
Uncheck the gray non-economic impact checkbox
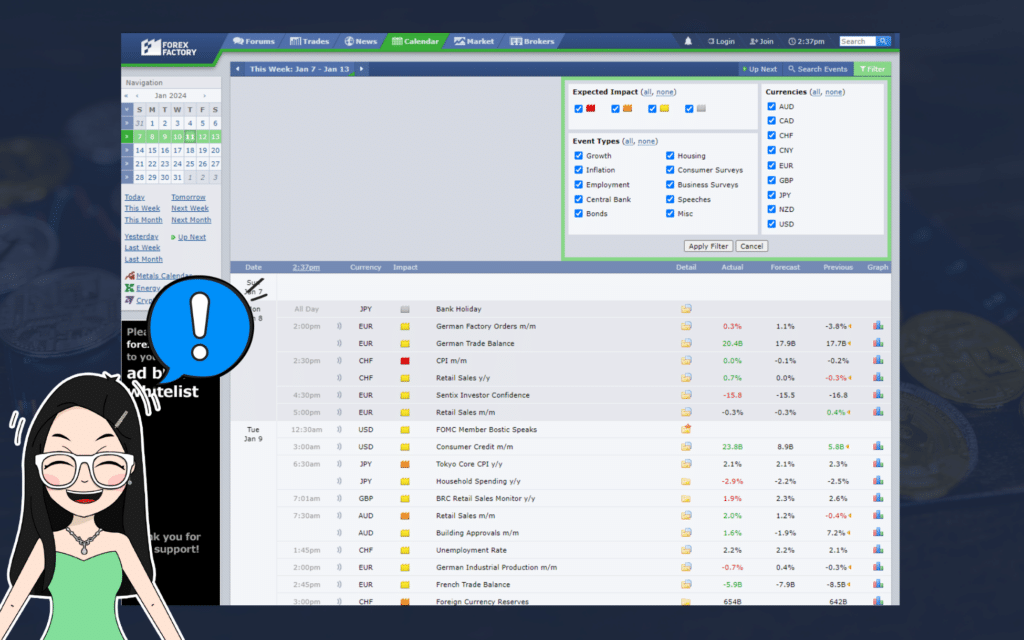pos(689,109)
